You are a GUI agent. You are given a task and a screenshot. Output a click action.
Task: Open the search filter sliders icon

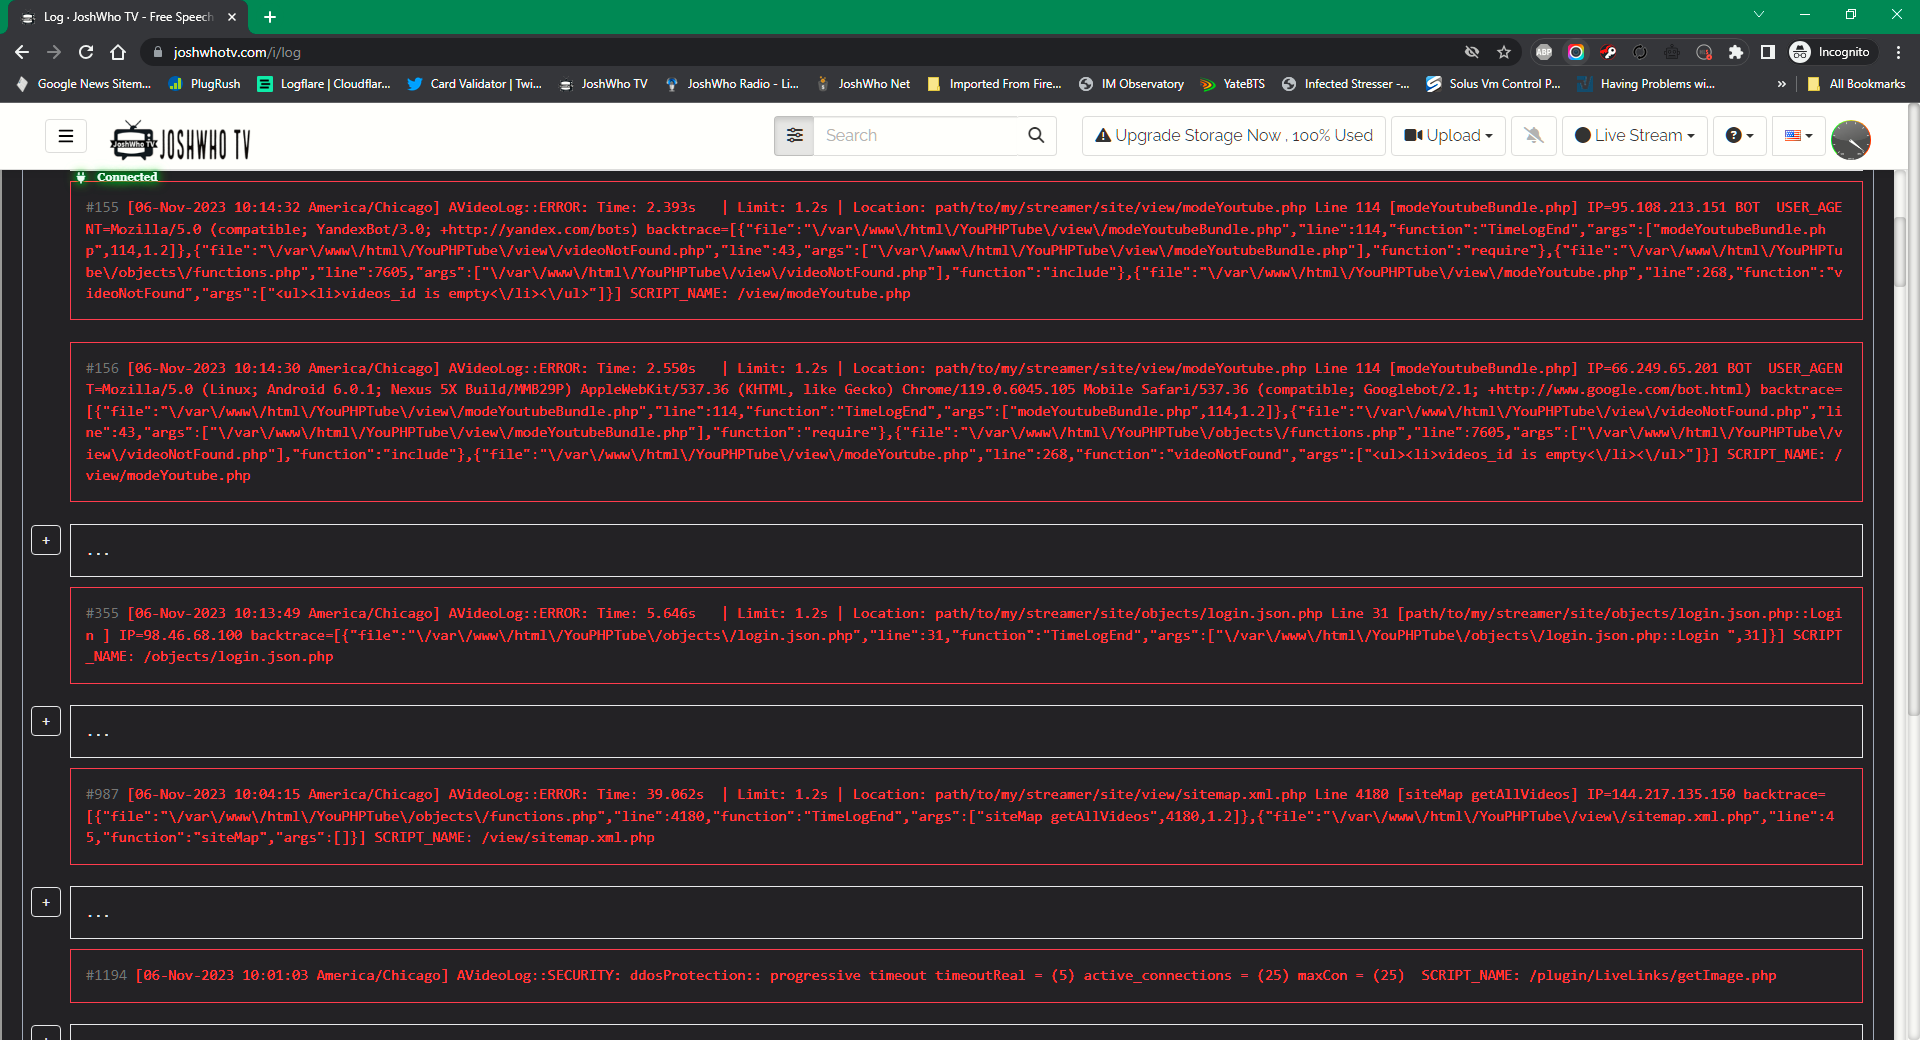(794, 135)
